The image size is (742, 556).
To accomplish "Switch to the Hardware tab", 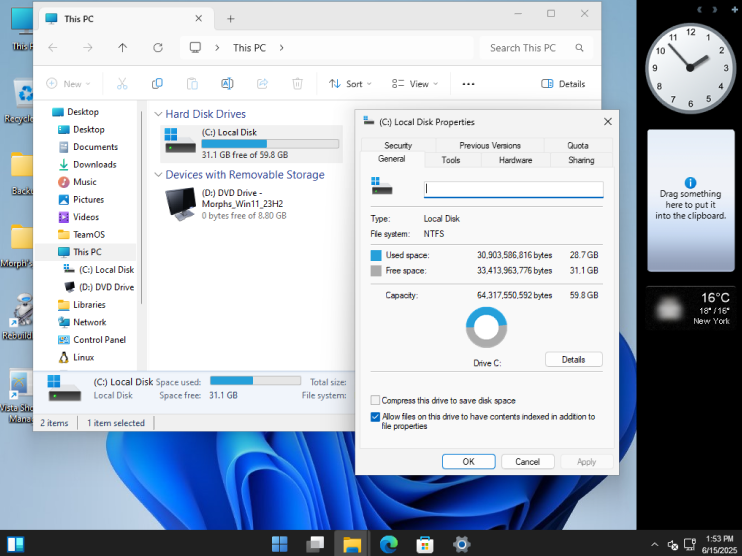I will [515, 160].
